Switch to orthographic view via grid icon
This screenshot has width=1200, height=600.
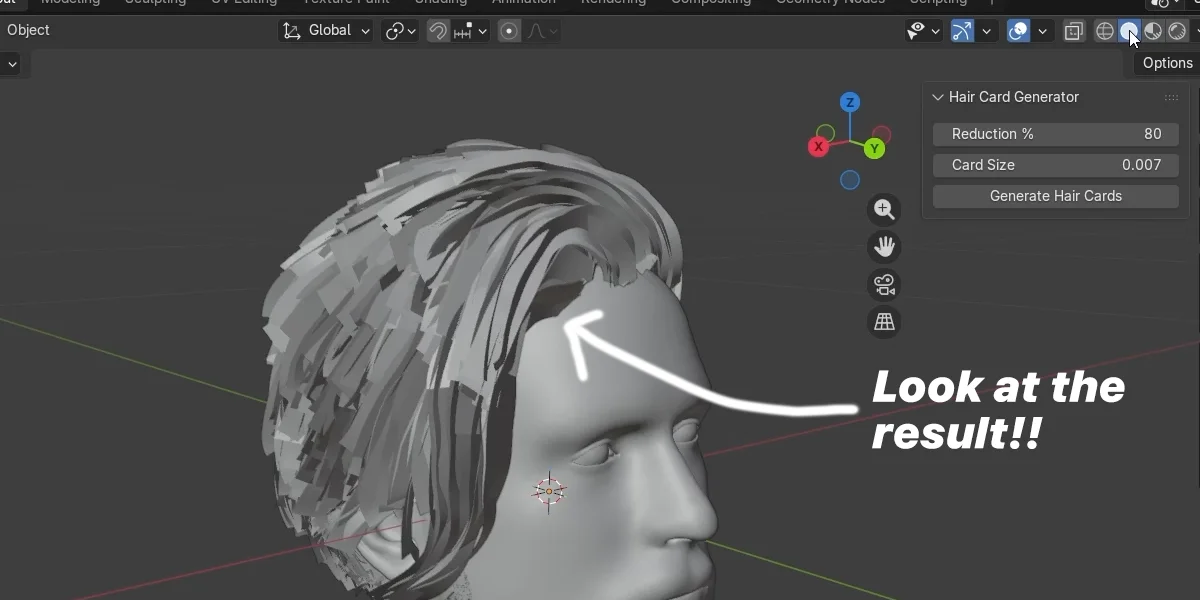click(x=884, y=321)
